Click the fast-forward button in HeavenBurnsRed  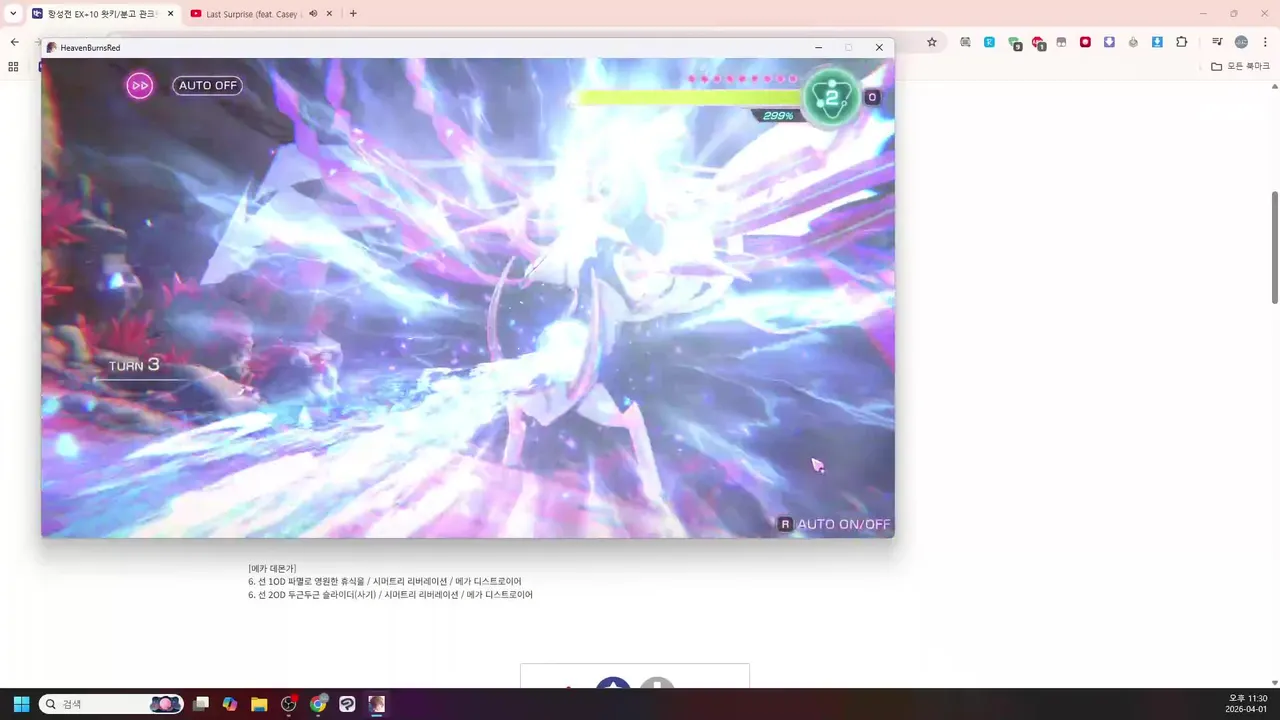pyautogui.click(x=140, y=85)
